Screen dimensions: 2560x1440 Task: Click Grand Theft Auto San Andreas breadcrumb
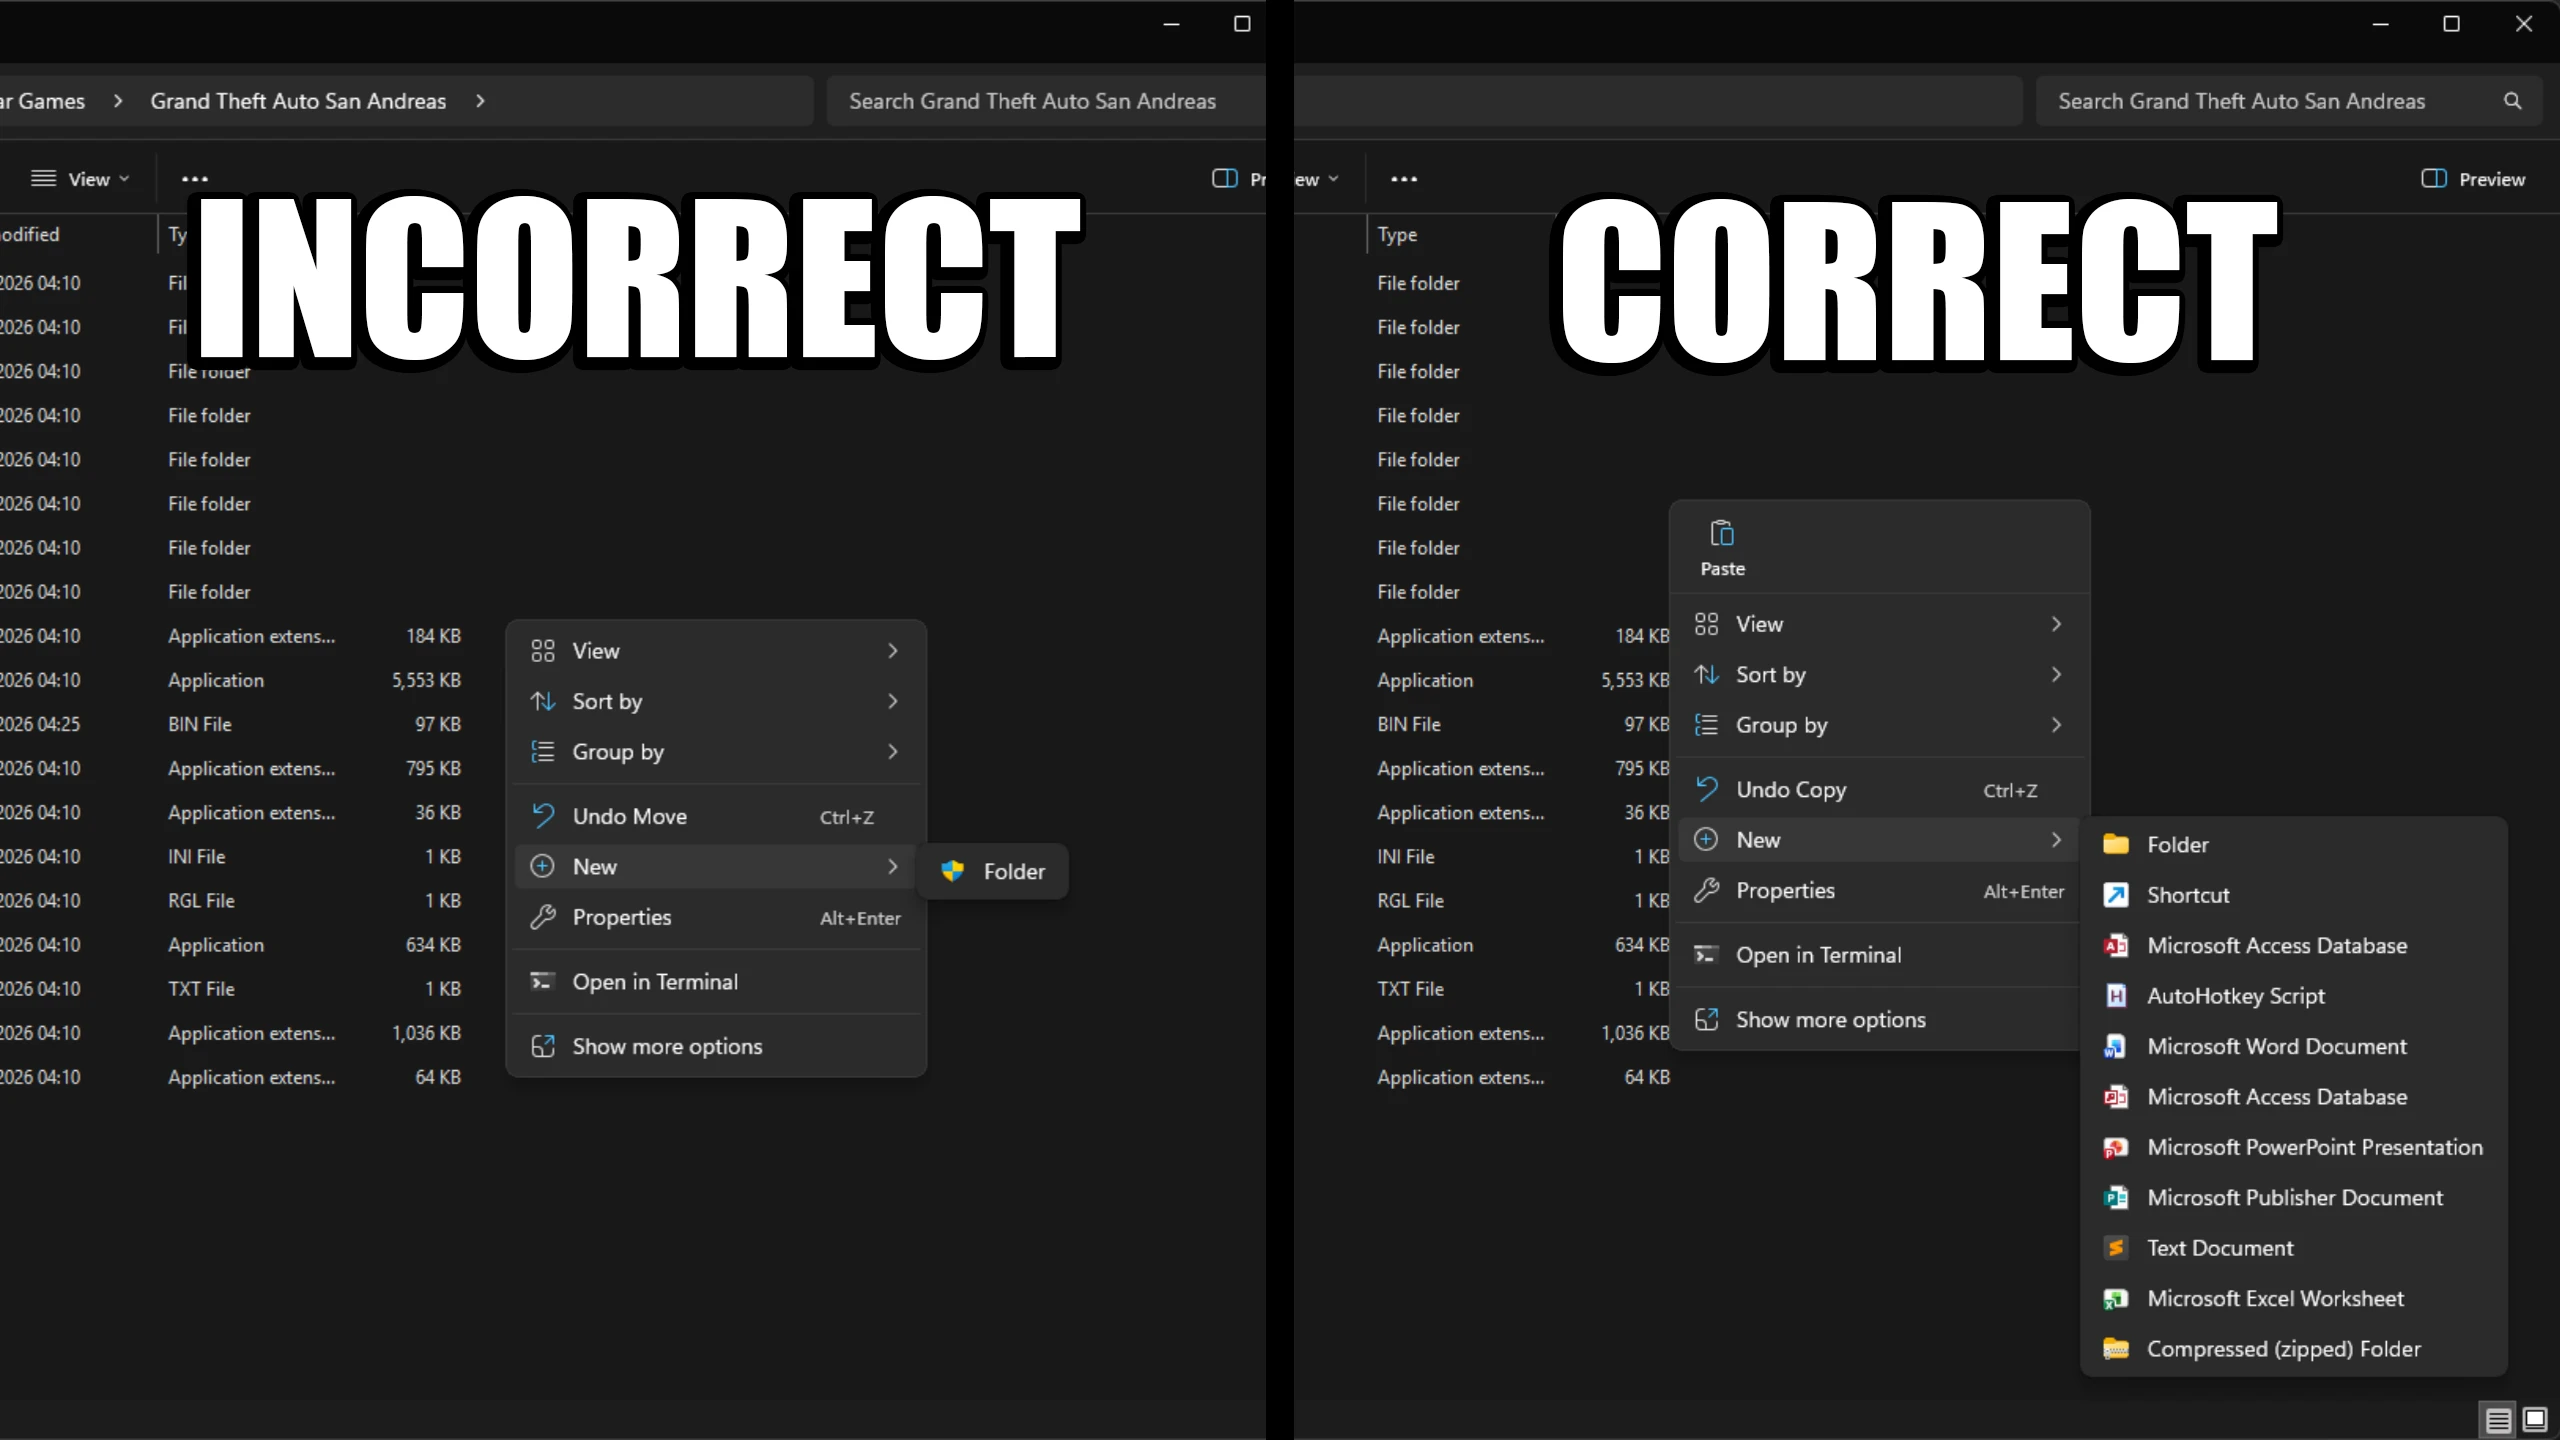pos(298,101)
